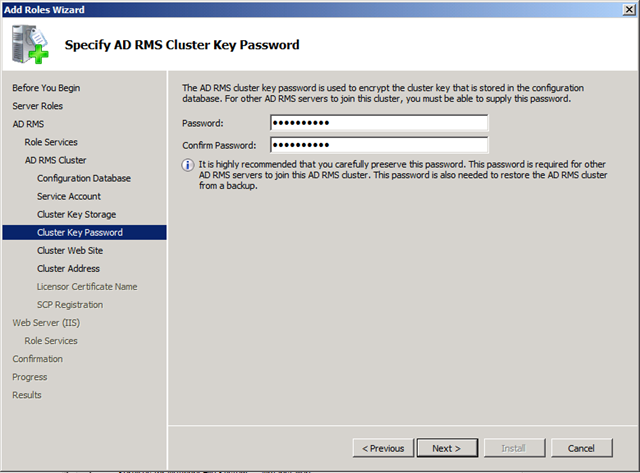Open the Cluster Web Site step
640x473 pixels.
click(x=70, y=251)
